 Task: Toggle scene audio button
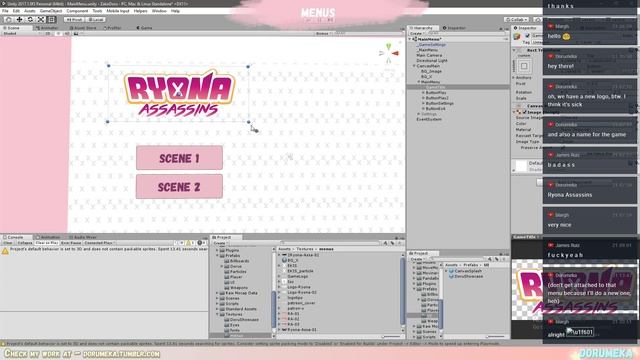(67, 33)
